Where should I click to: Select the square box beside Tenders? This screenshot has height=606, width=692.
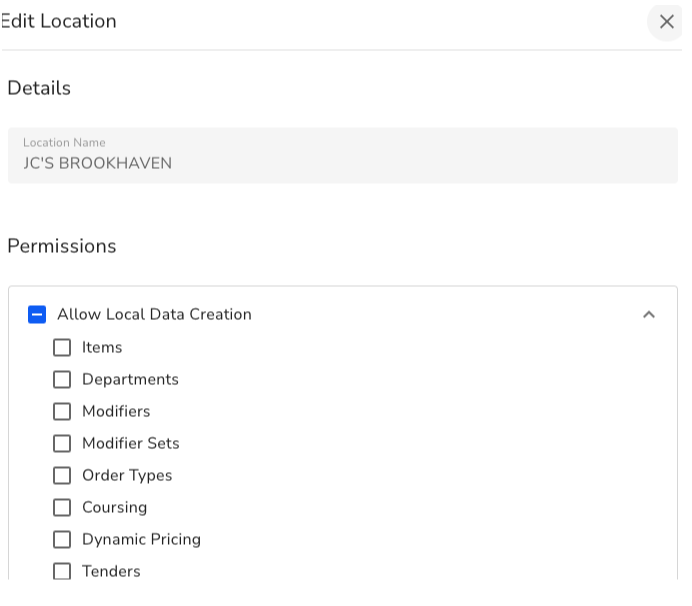click(x=62, y=572)
